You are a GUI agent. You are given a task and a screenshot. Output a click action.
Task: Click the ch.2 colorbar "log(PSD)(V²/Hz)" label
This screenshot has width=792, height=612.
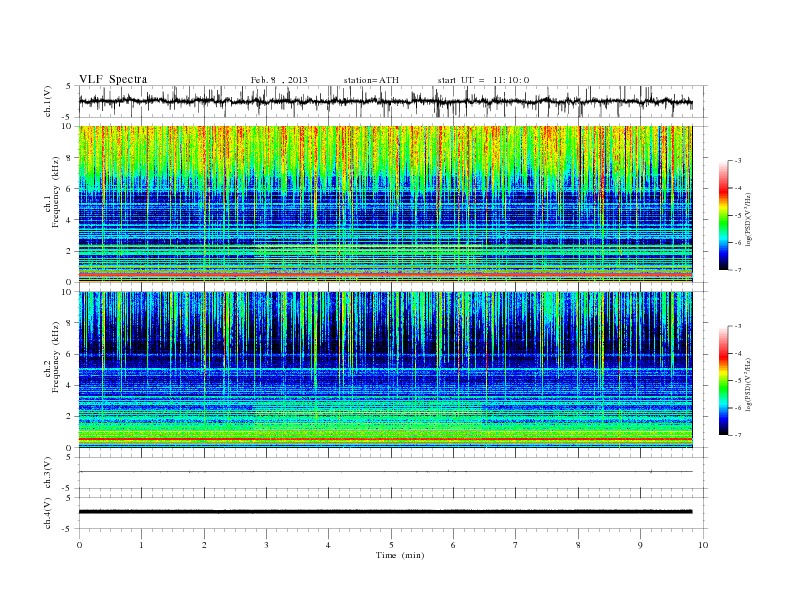coord(748,384)
